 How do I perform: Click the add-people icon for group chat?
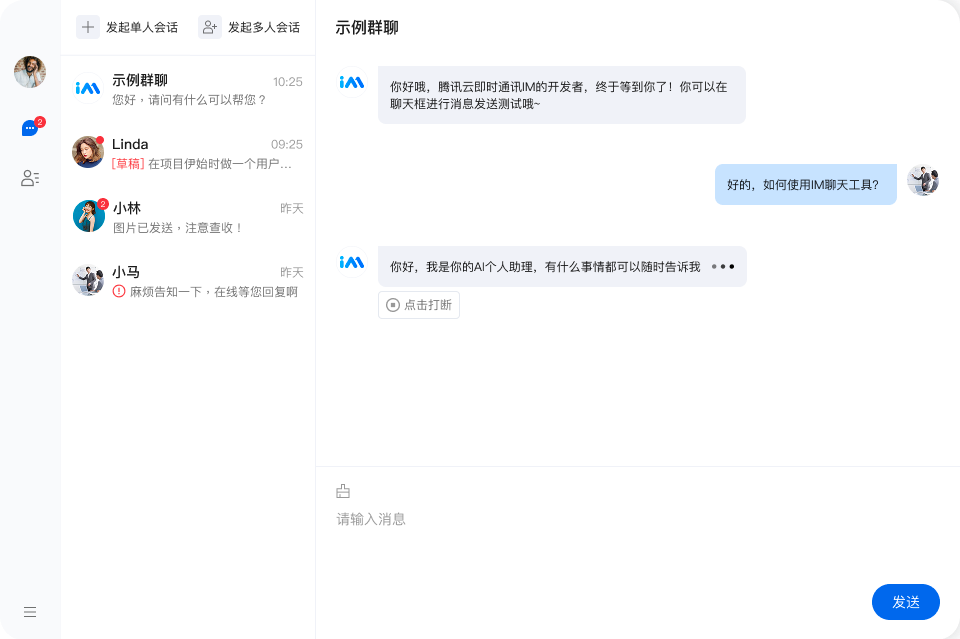coord(209,27)
